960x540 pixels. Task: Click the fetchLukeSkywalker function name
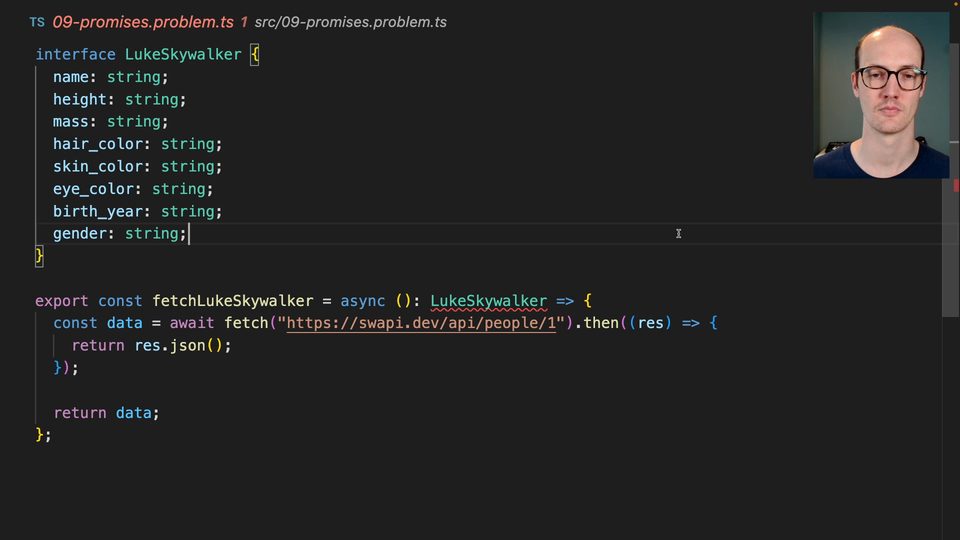click(233, 301)
